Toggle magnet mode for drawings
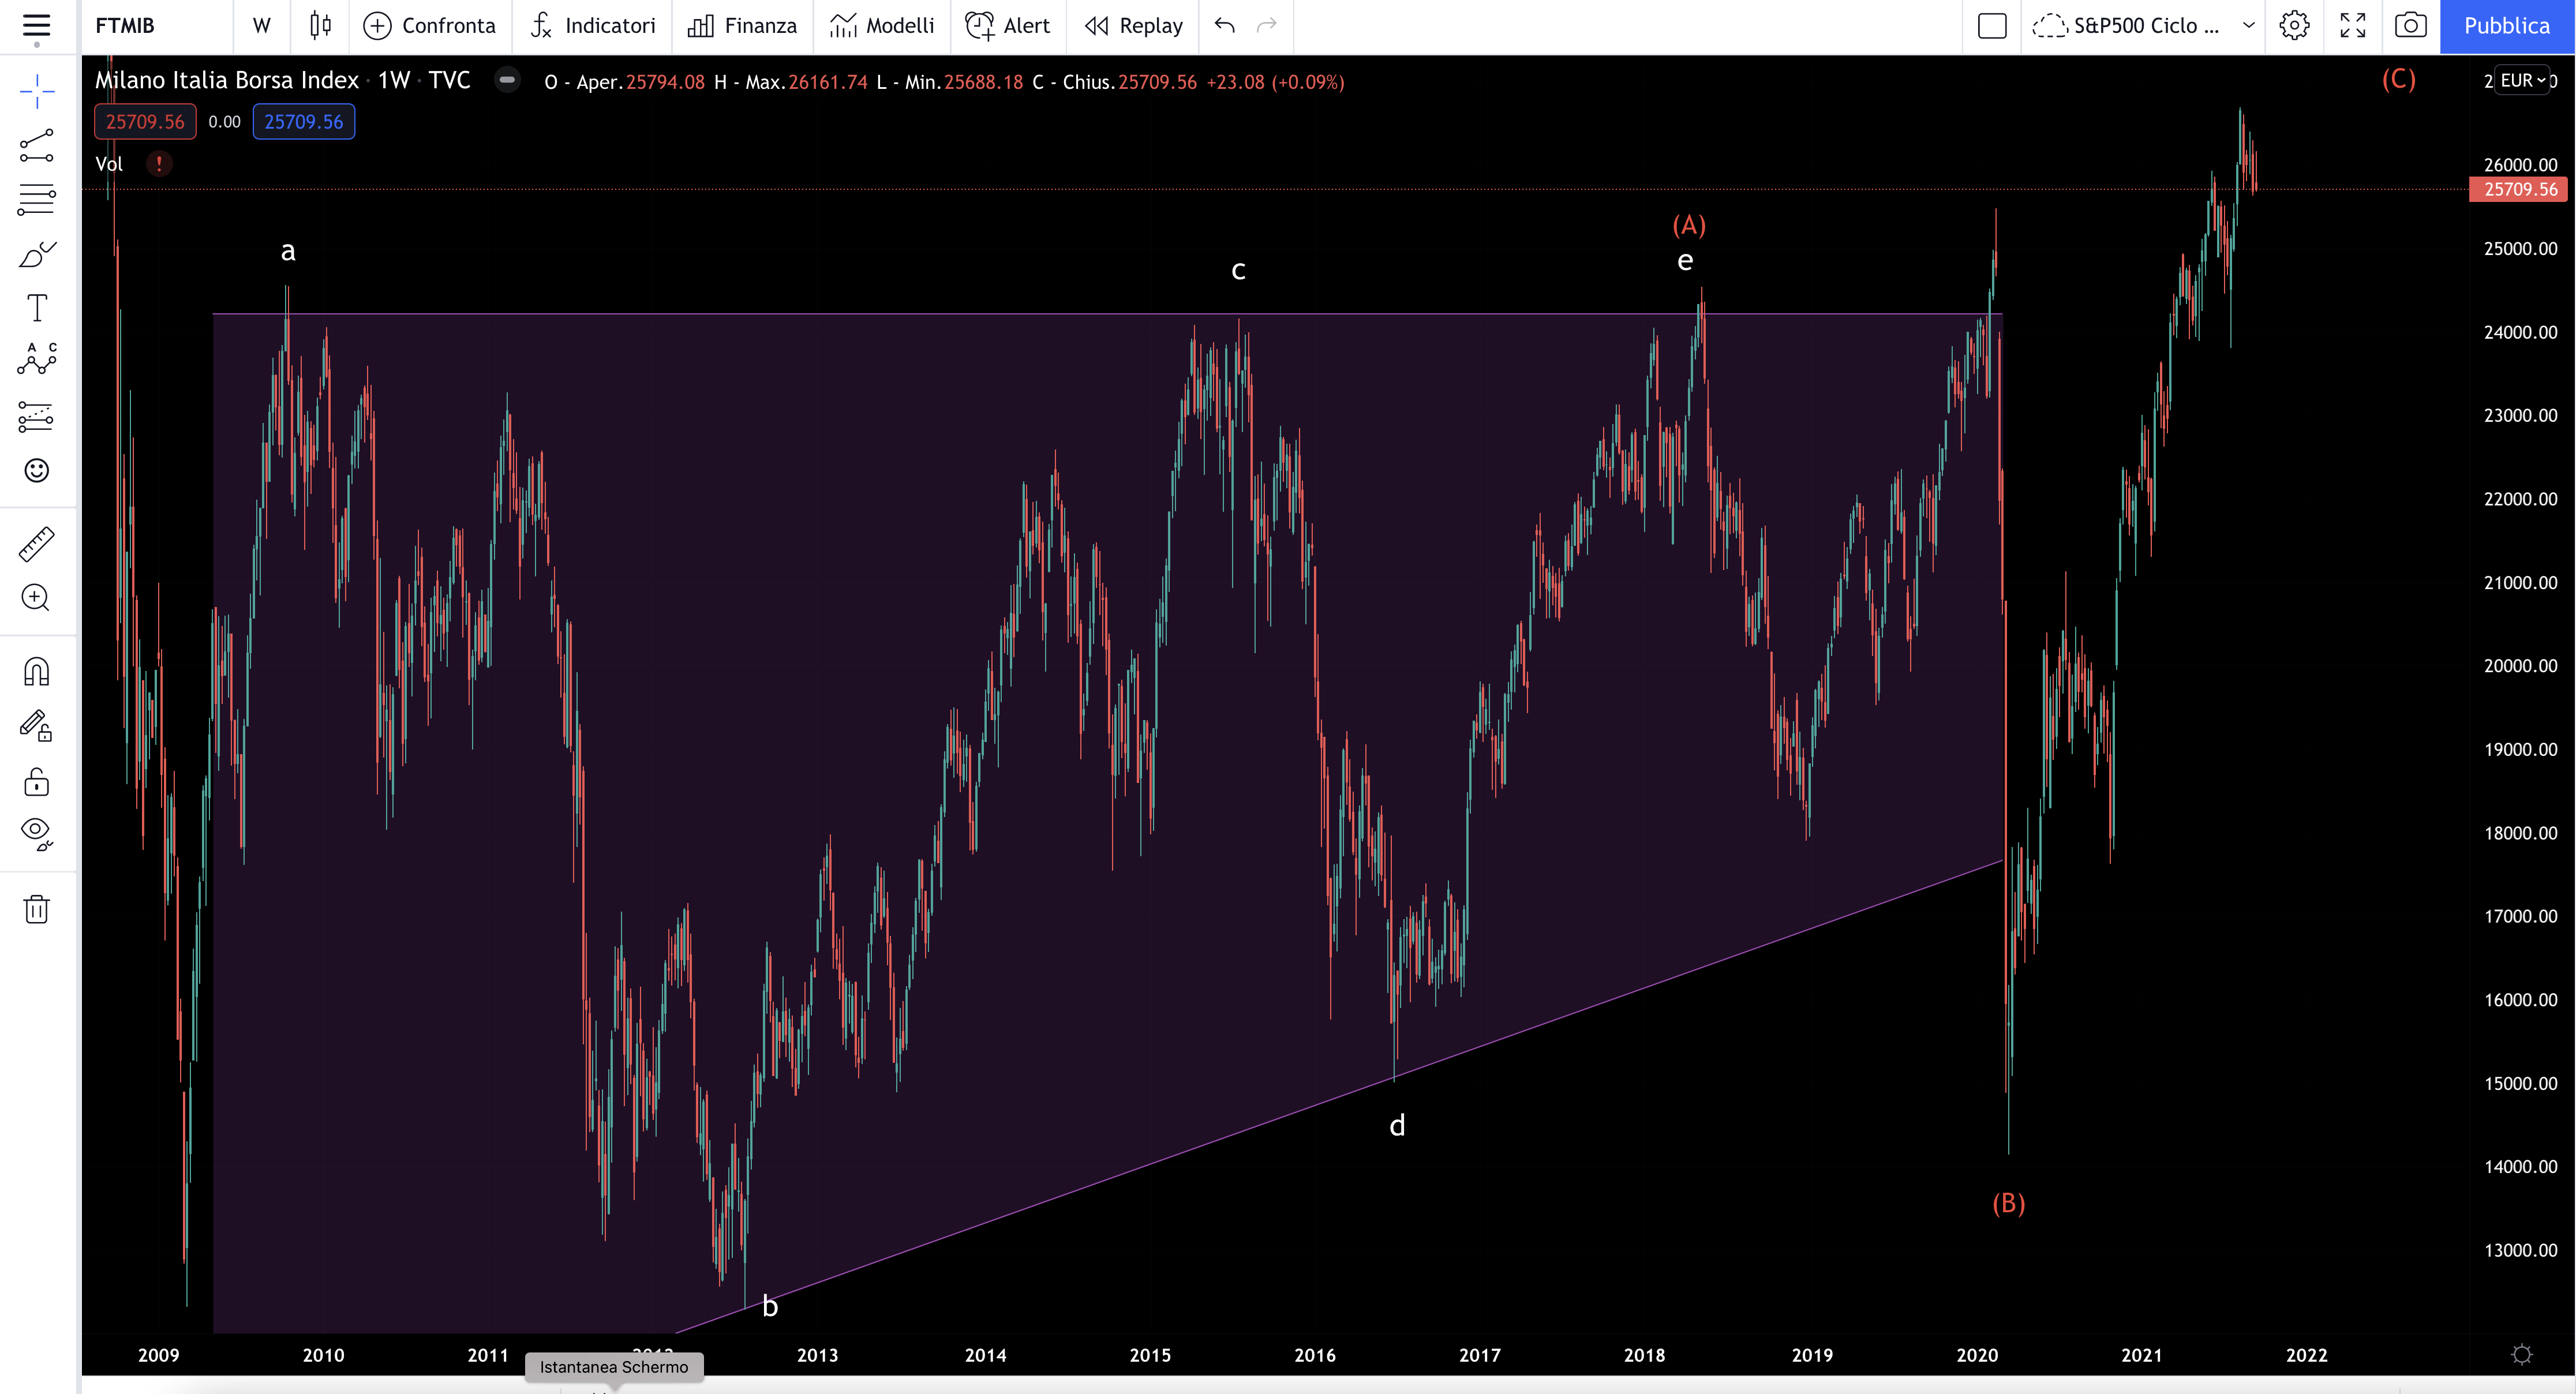This screenshot has height=1394, width=2576. tap(37, 671)
